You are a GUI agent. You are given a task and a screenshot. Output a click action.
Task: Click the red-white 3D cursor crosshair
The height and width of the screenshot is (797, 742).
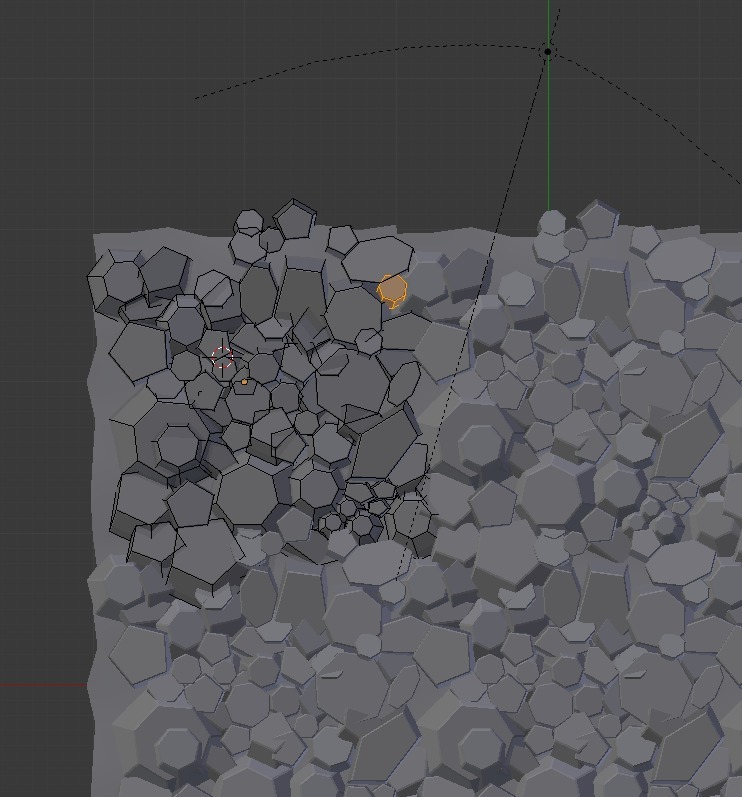point(222,357)
